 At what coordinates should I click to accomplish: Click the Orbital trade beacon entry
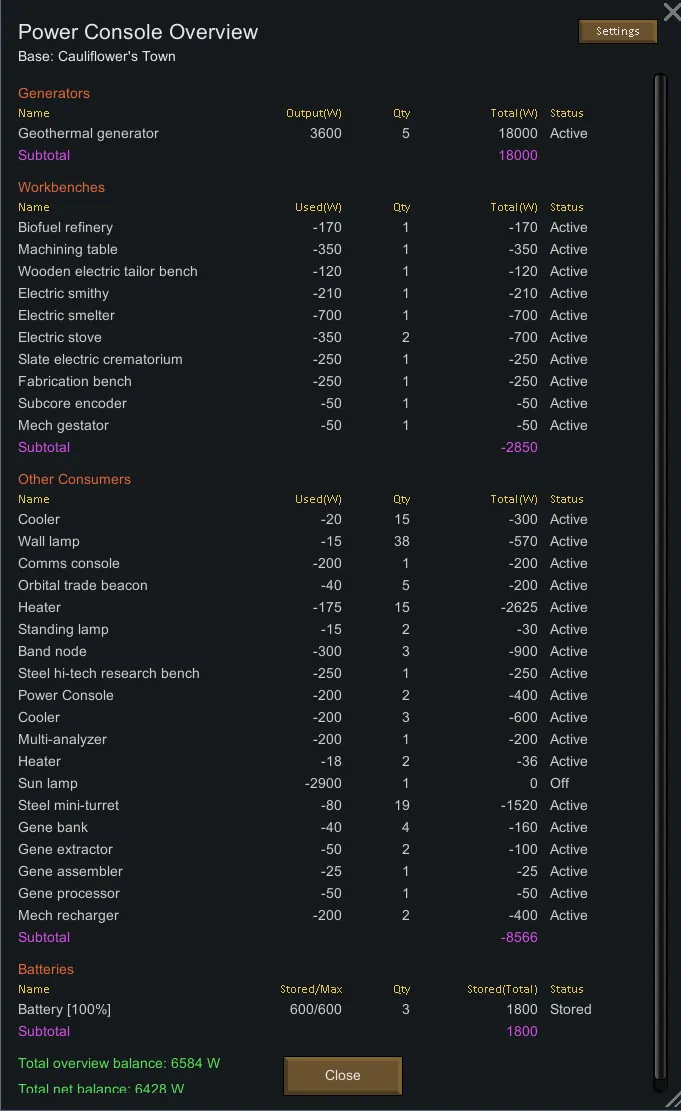click(x=82, y=585)
